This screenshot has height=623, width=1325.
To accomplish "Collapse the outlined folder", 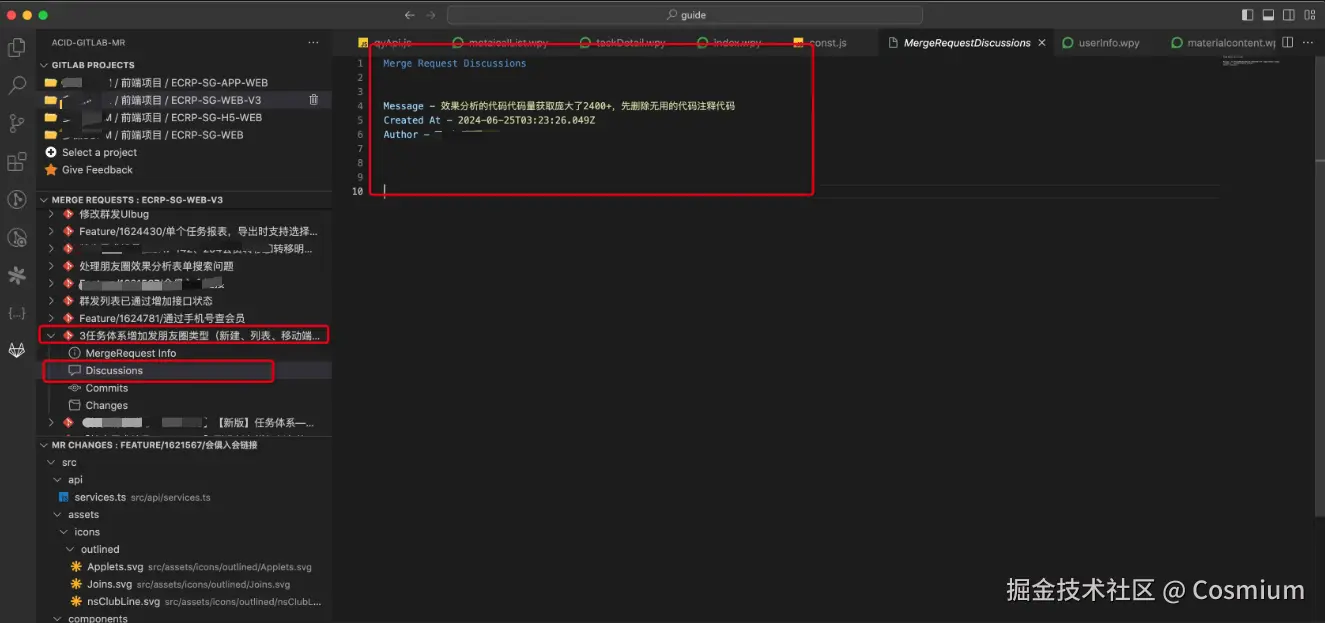I will [x=70, y=549].
